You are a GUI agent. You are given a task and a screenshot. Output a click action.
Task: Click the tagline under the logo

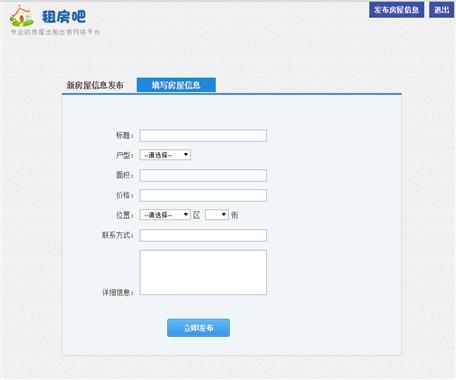(55, 32)
